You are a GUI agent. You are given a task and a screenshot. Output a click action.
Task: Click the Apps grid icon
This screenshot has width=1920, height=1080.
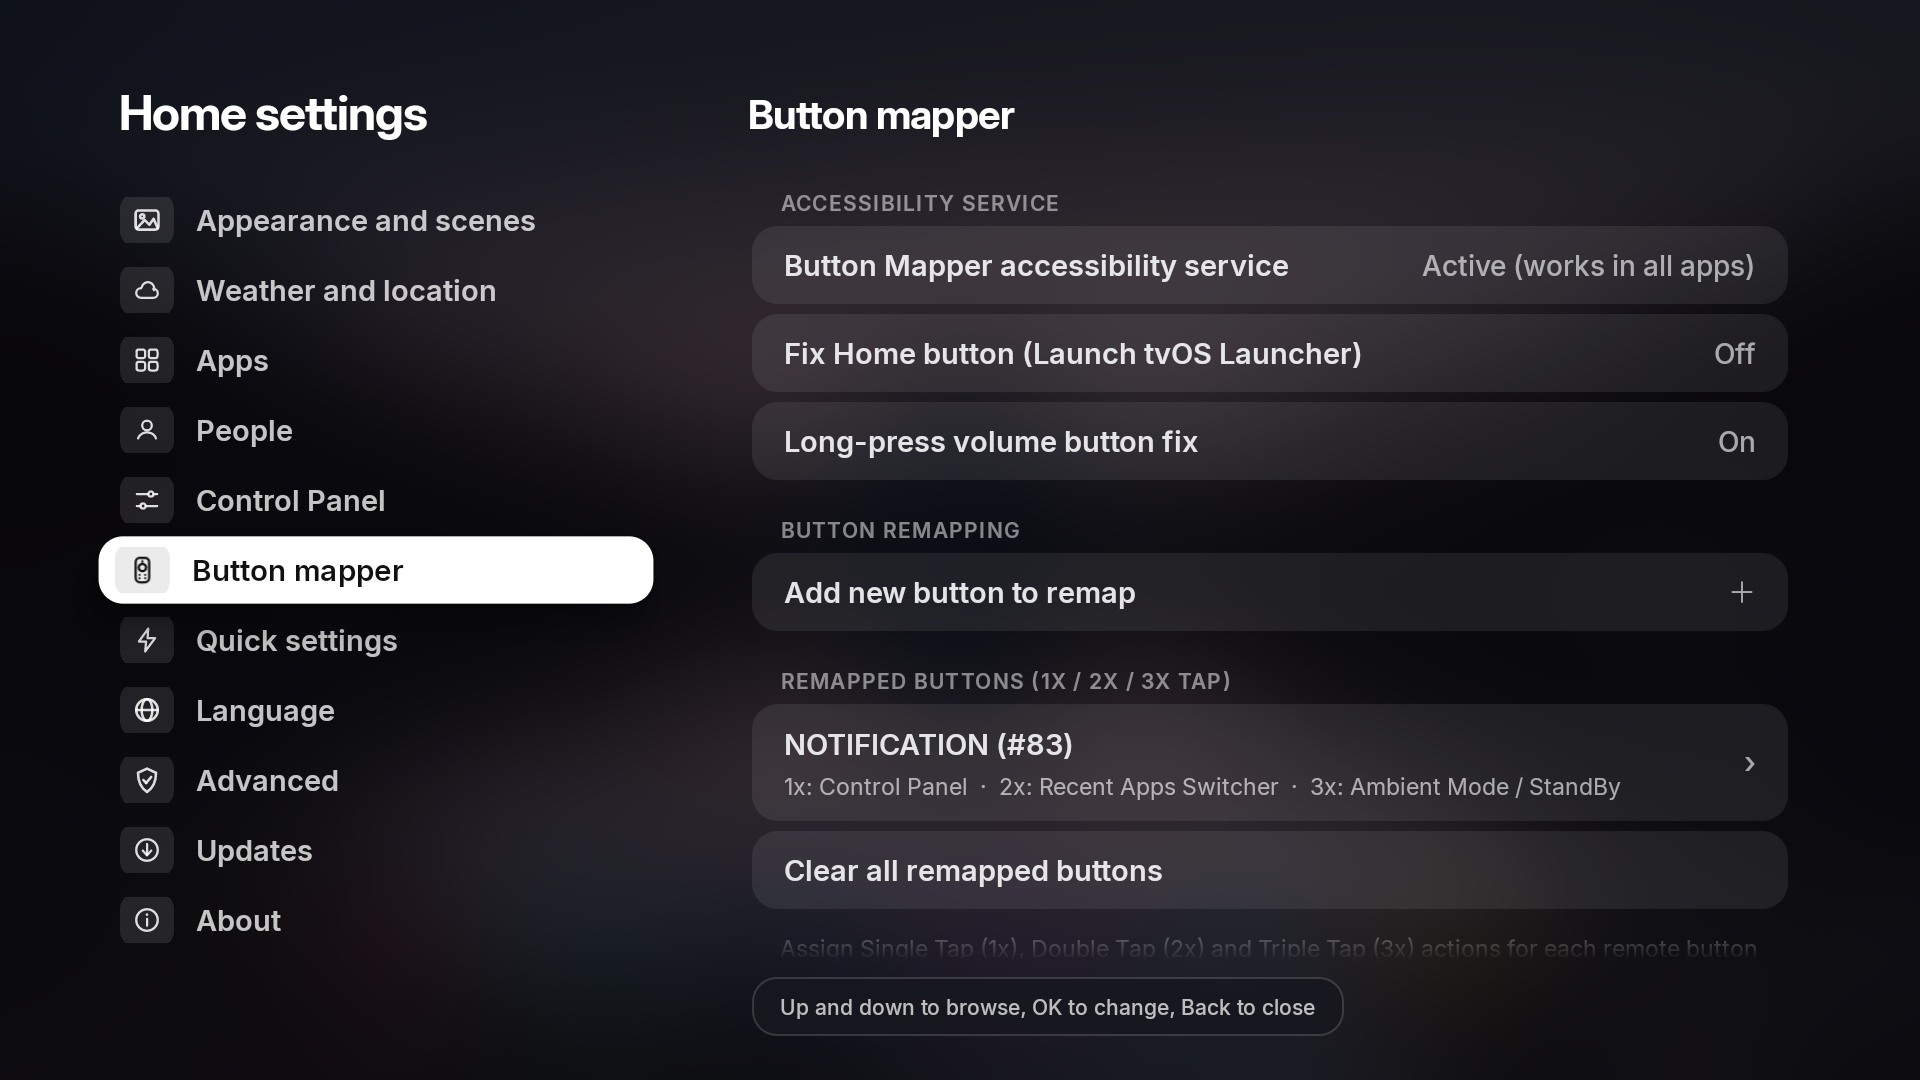147,360
